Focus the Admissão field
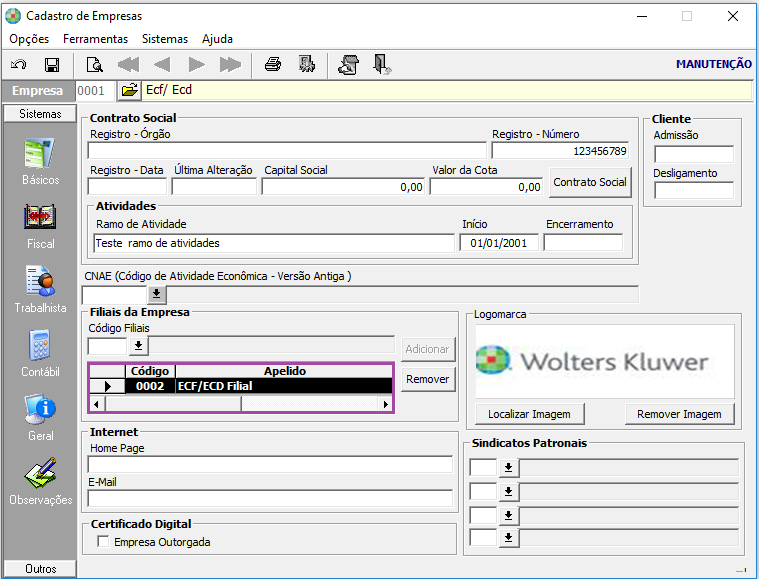This screenshot has height=579, width=759. click(694, 154)
